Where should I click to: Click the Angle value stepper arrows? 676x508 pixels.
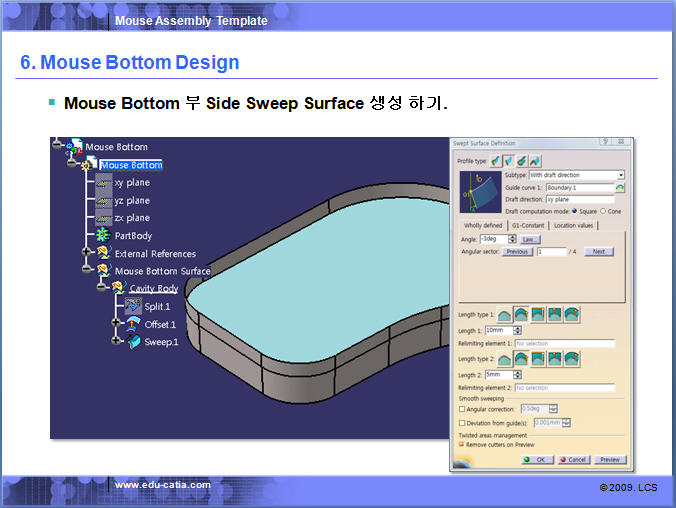512,239
